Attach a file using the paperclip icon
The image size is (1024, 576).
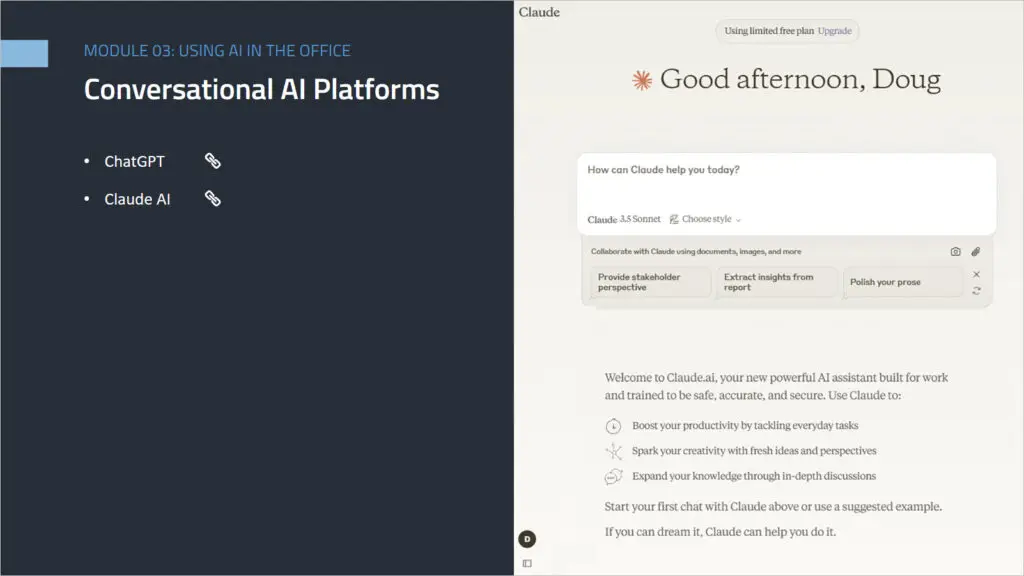(976, 251)
